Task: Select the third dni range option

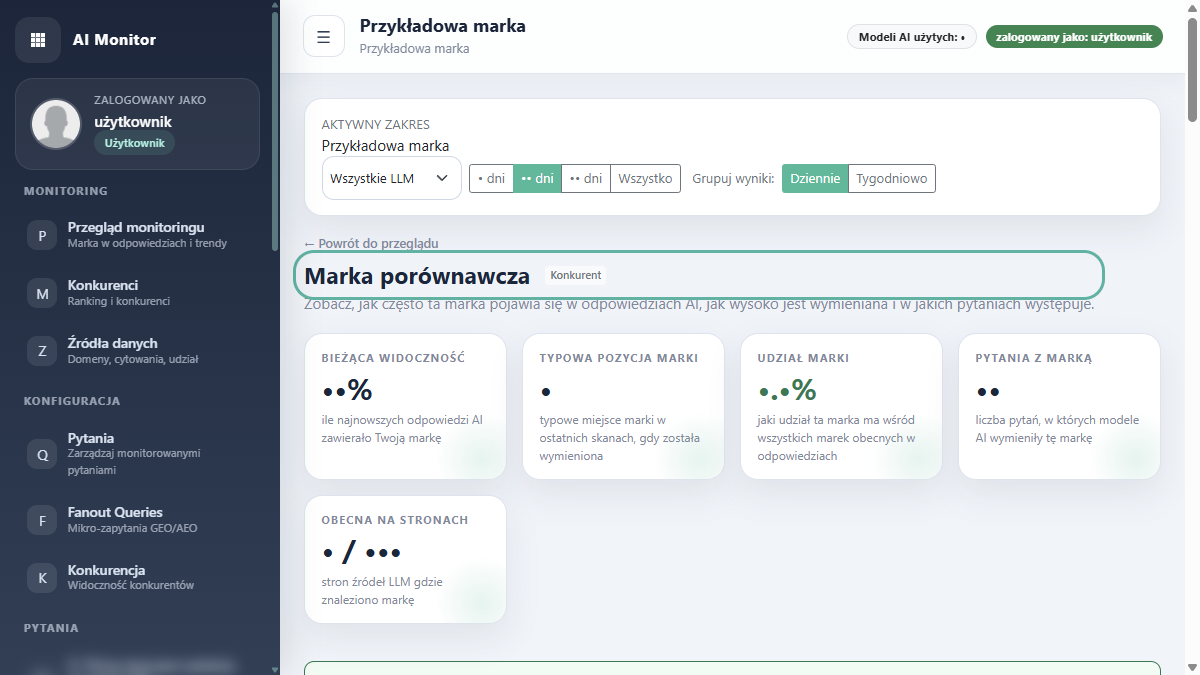Action: pos(586,179)
